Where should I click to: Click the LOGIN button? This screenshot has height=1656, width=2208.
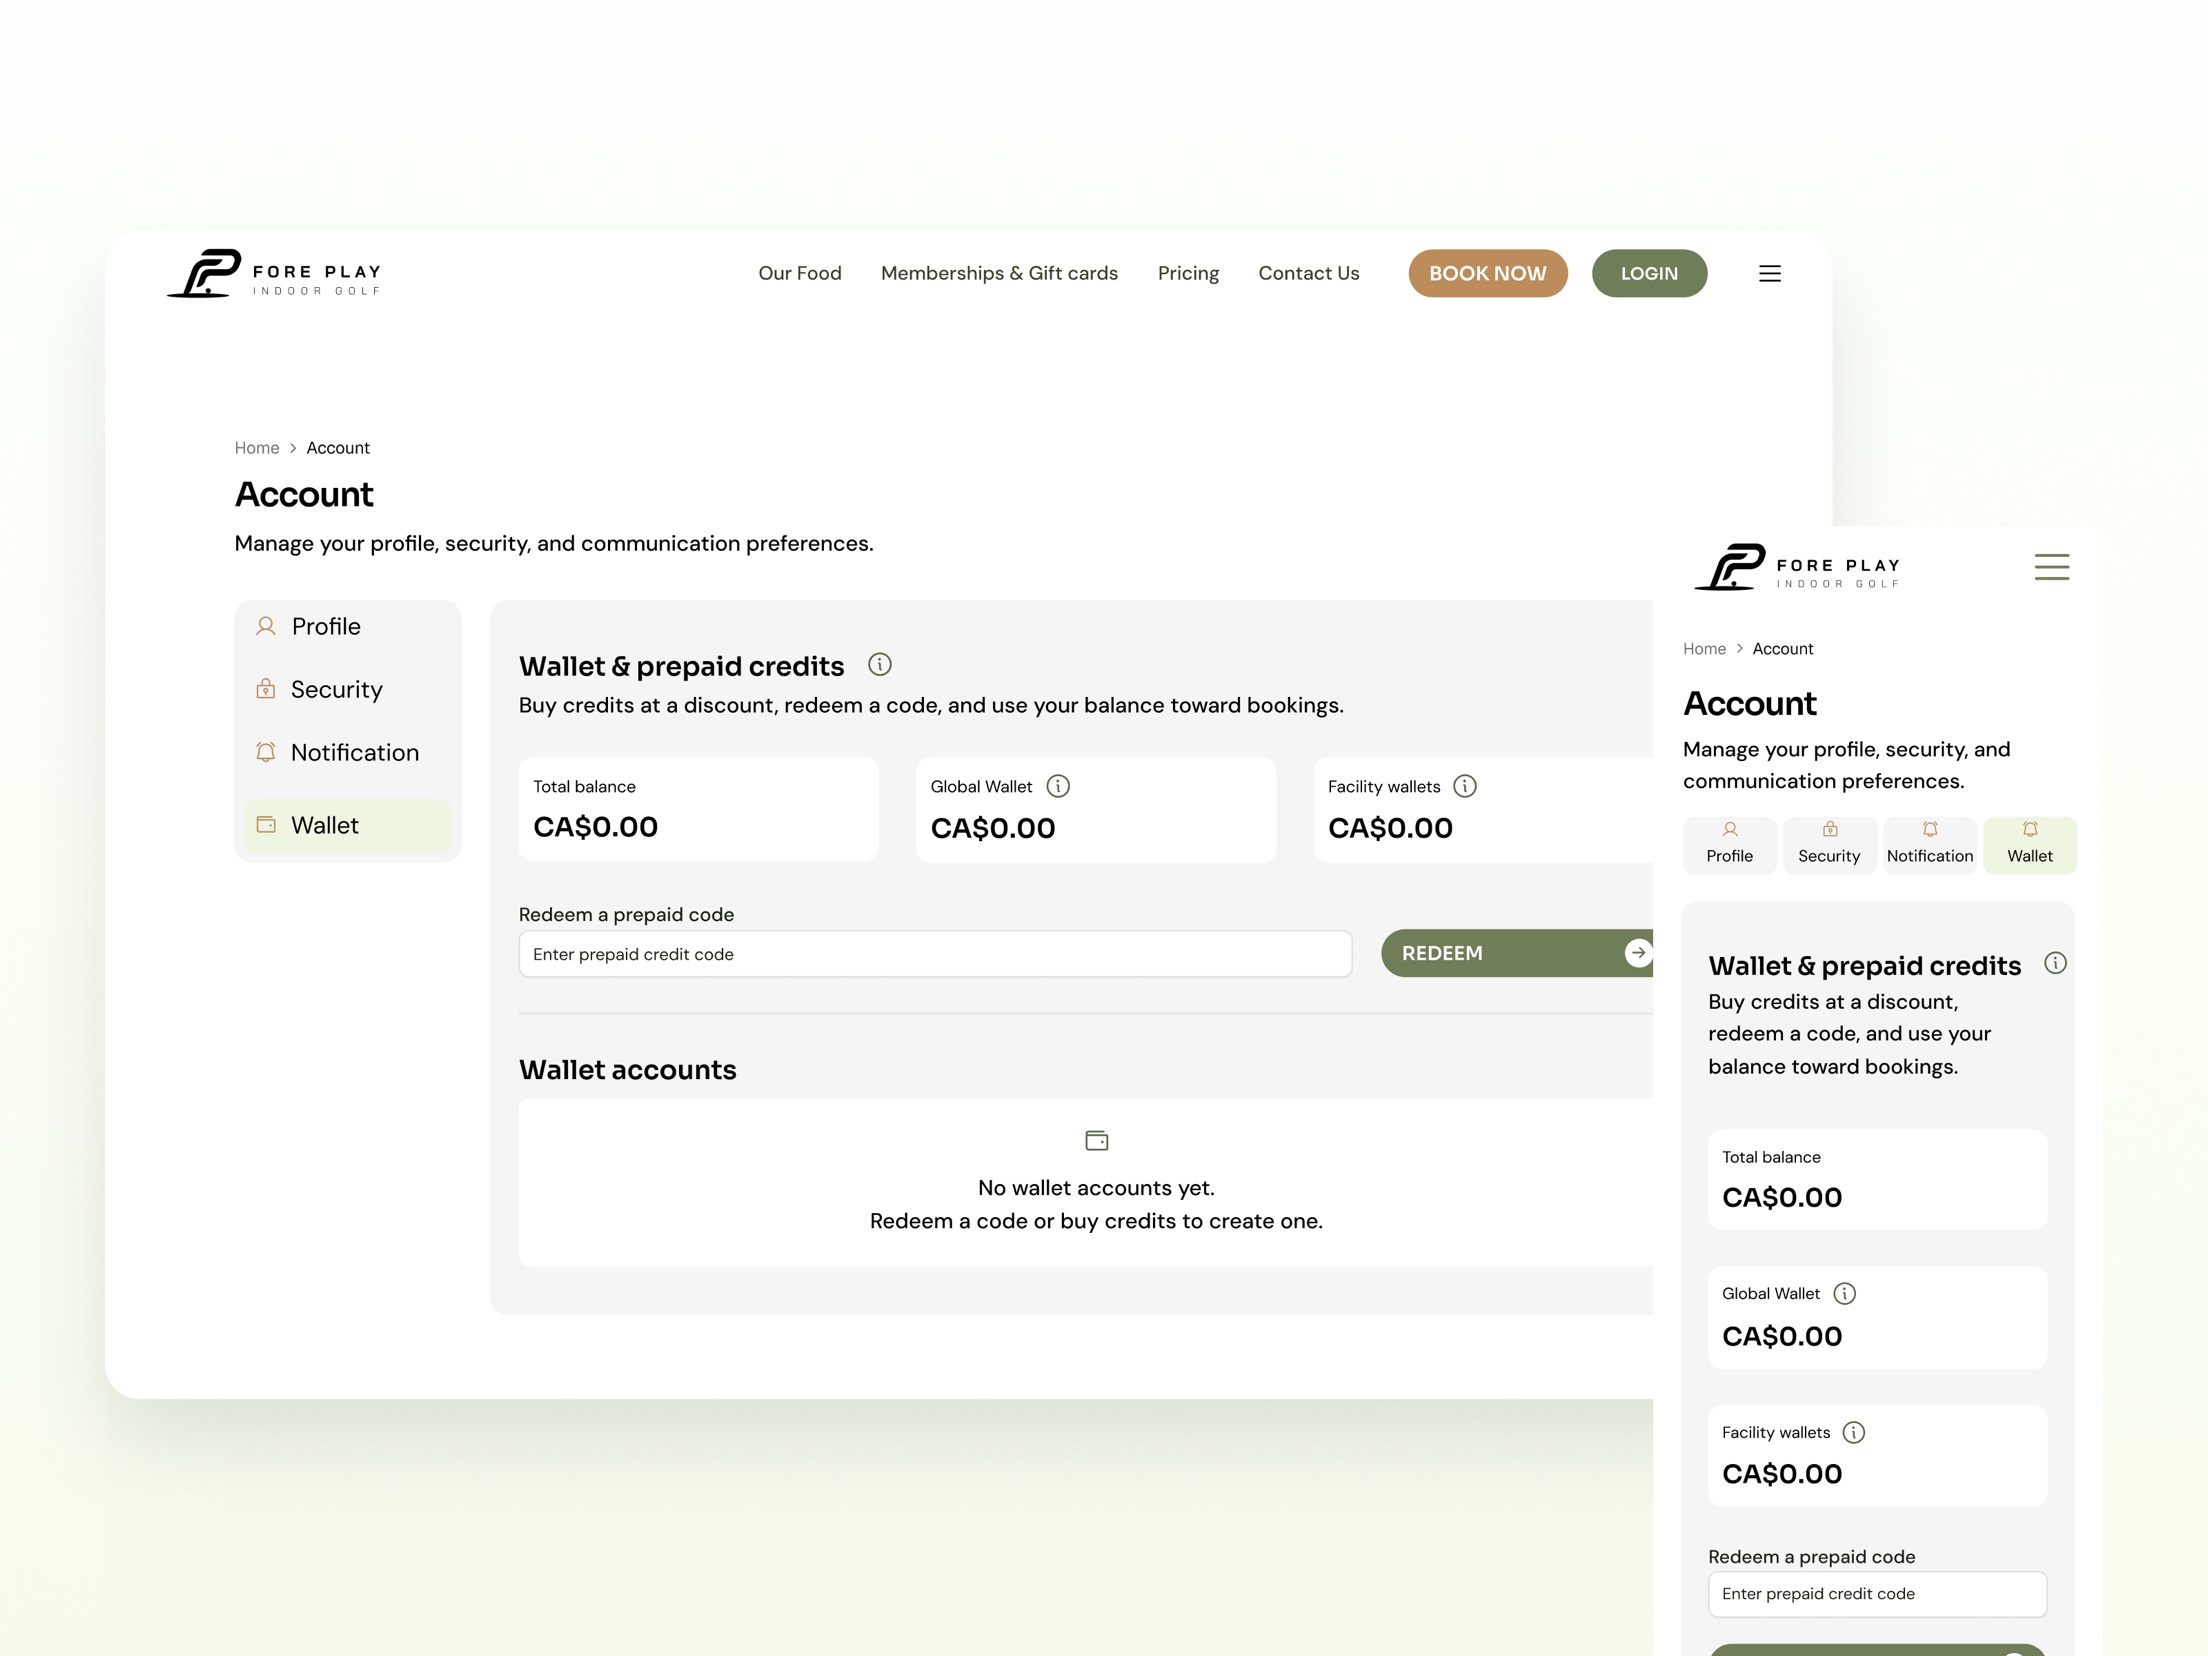point(1648,273)
